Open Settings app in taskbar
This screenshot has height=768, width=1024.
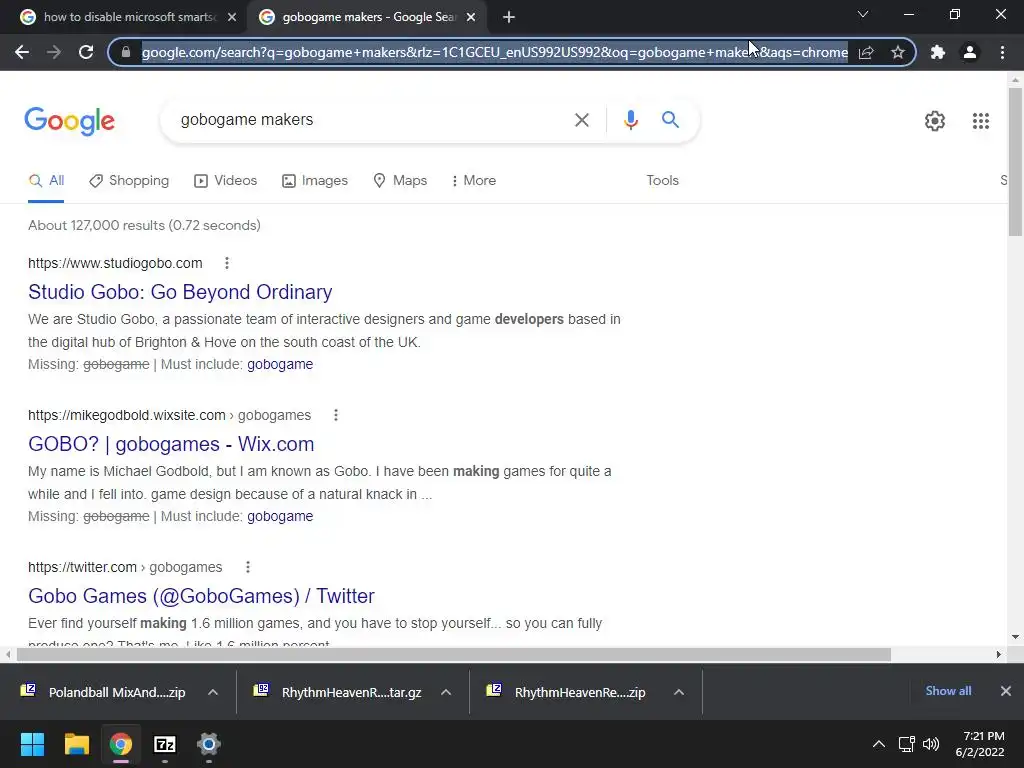coord(209,744)
